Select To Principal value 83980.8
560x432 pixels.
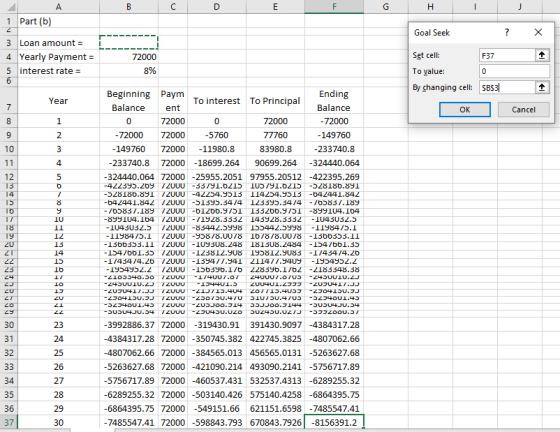pyautogui.click(x=275, y=149)
